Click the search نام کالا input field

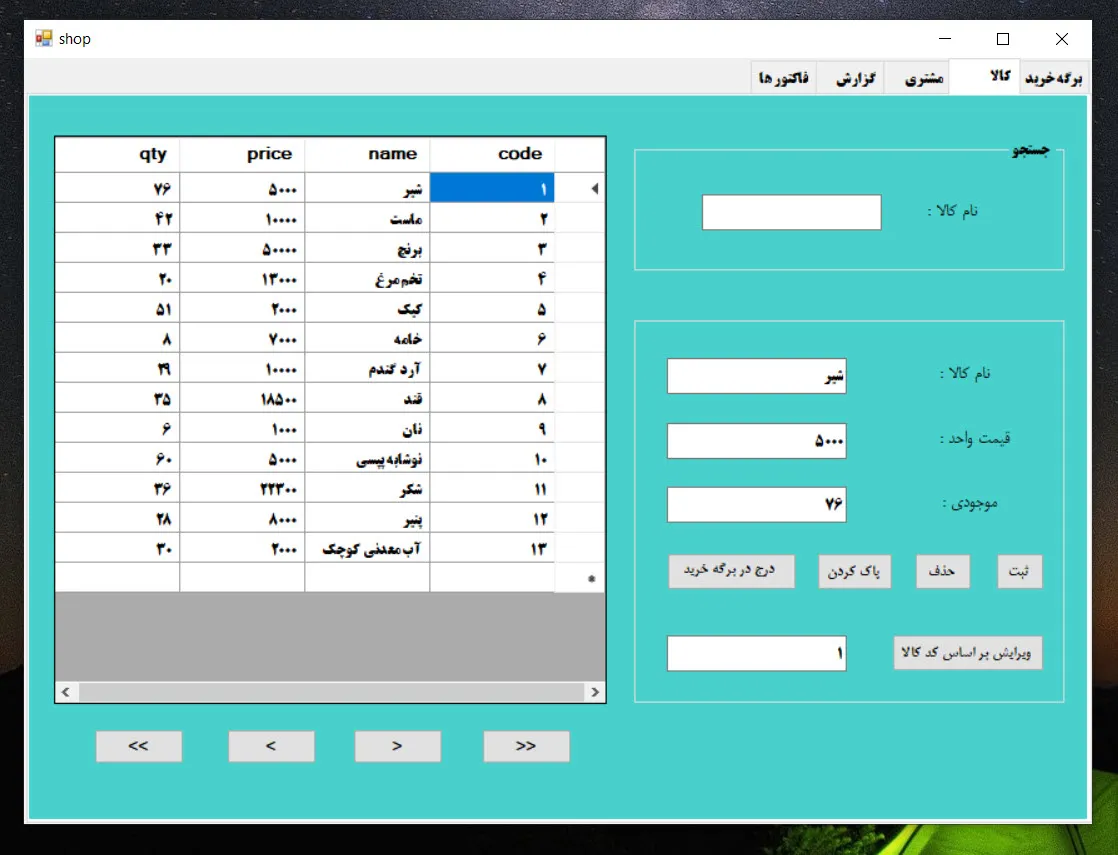pyautogui.click(x=791, y=212)
